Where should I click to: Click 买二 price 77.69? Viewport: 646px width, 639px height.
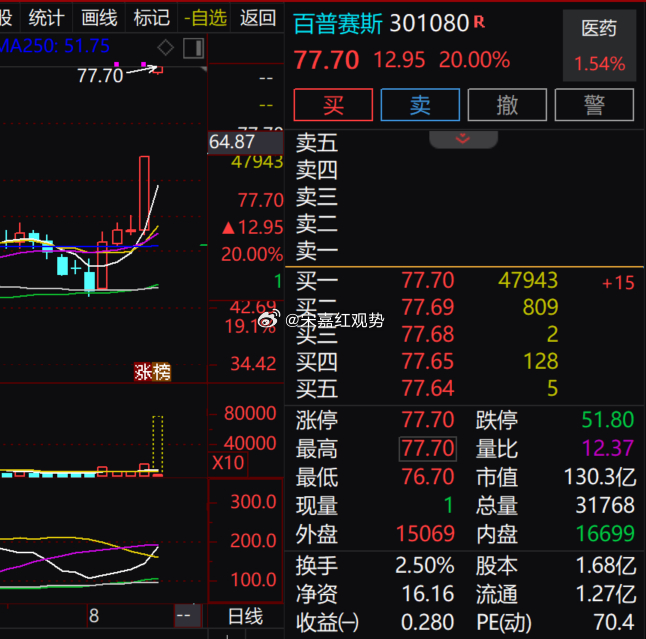point(428,307)
